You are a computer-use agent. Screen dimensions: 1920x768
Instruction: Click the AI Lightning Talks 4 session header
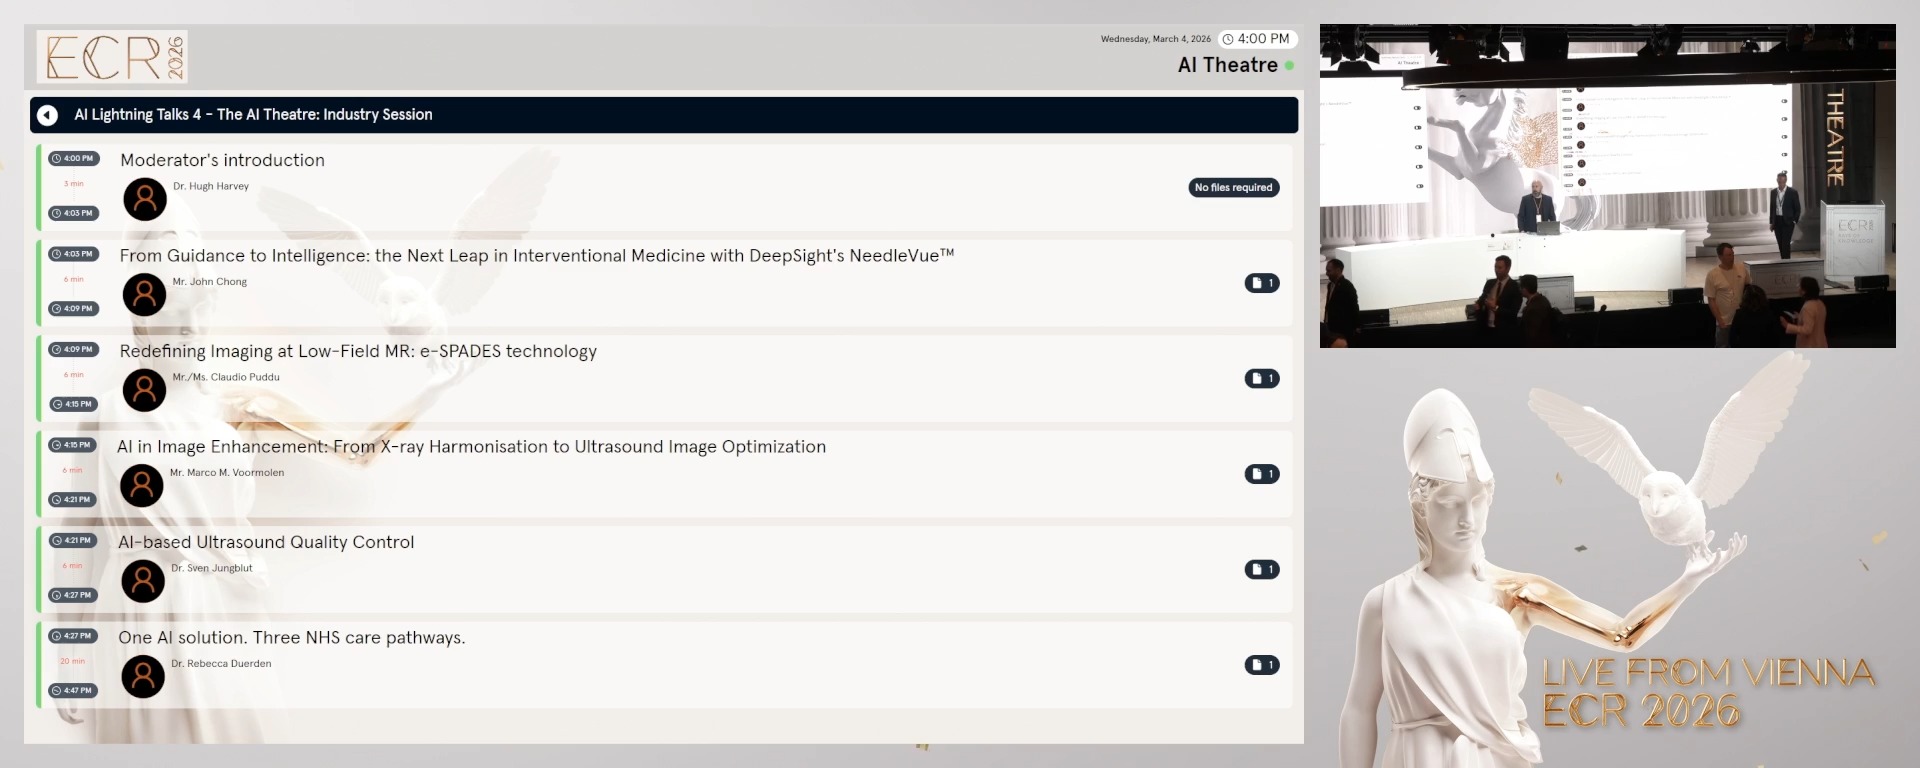(253, 115)
